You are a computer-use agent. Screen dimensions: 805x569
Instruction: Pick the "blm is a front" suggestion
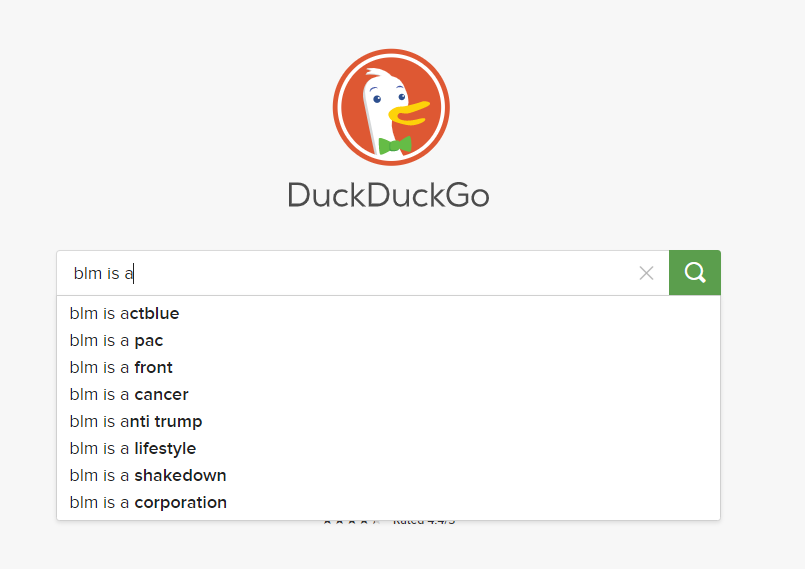(x=121, y=367)
